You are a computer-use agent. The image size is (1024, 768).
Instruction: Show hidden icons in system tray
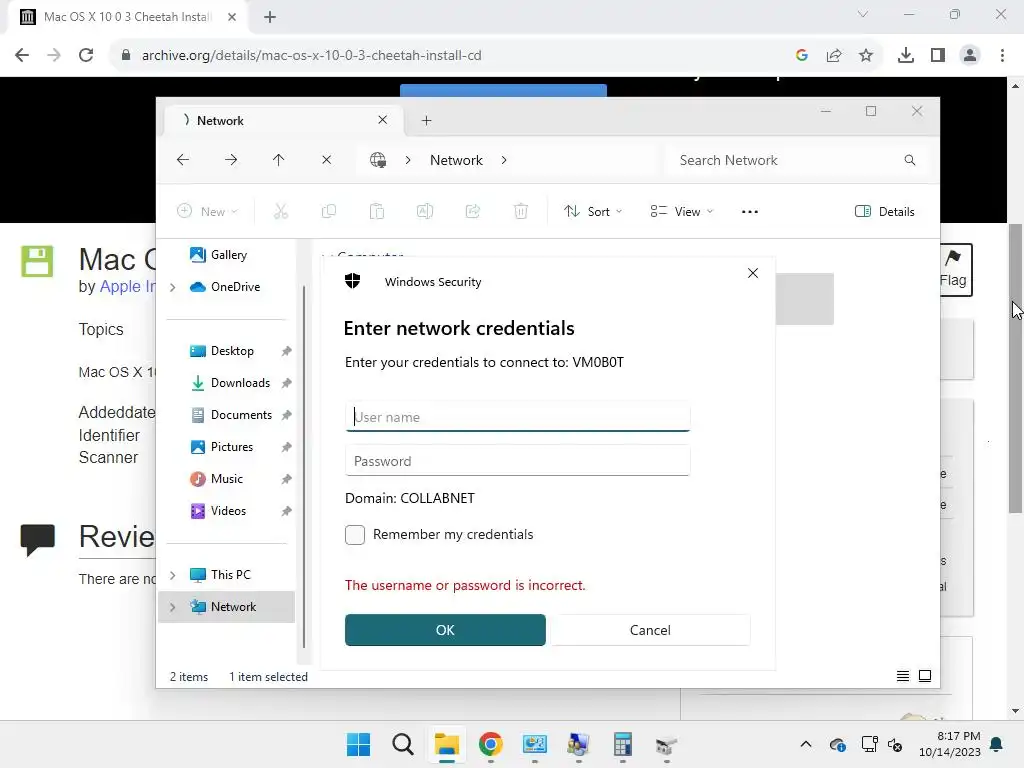806,744
